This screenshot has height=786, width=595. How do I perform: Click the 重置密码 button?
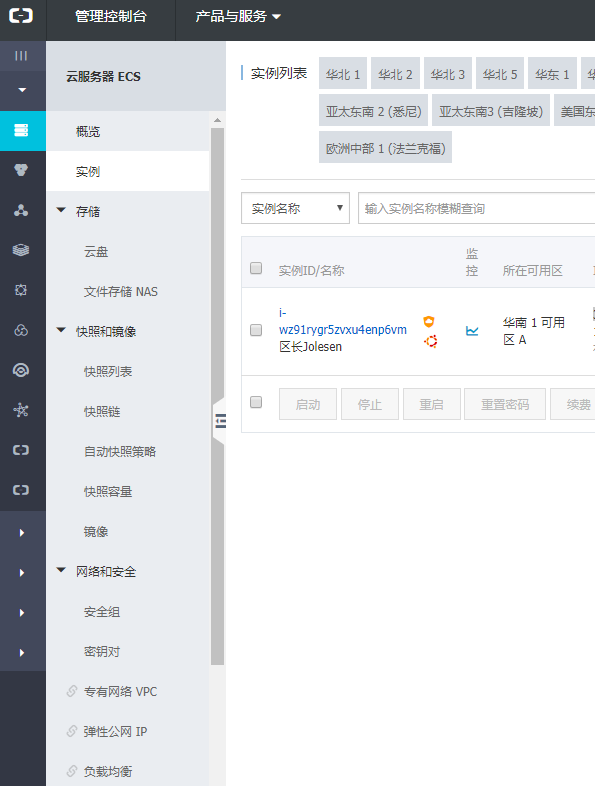click(505, 404)
